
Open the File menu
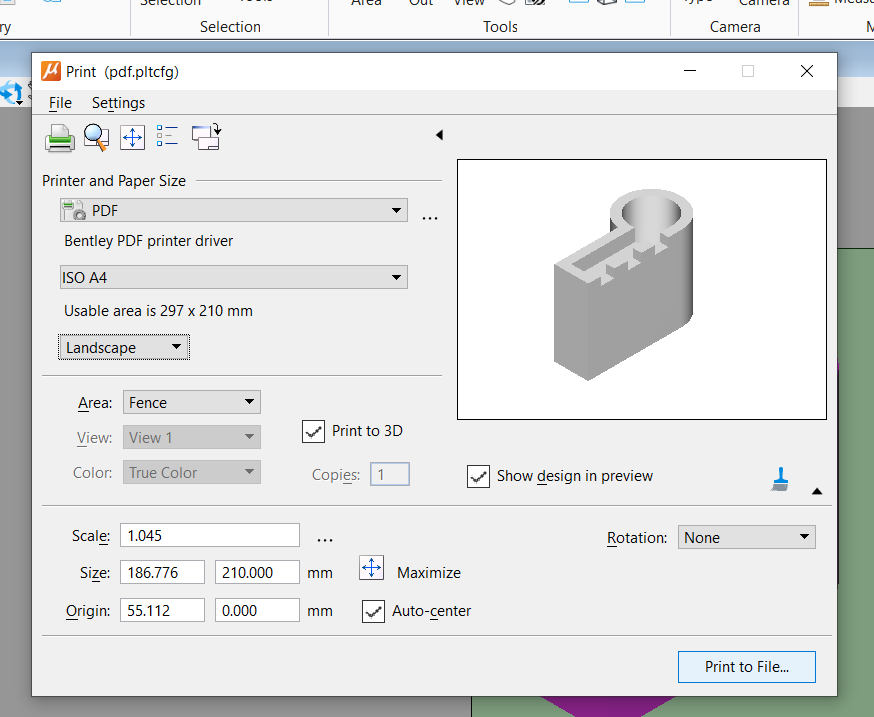60,102
